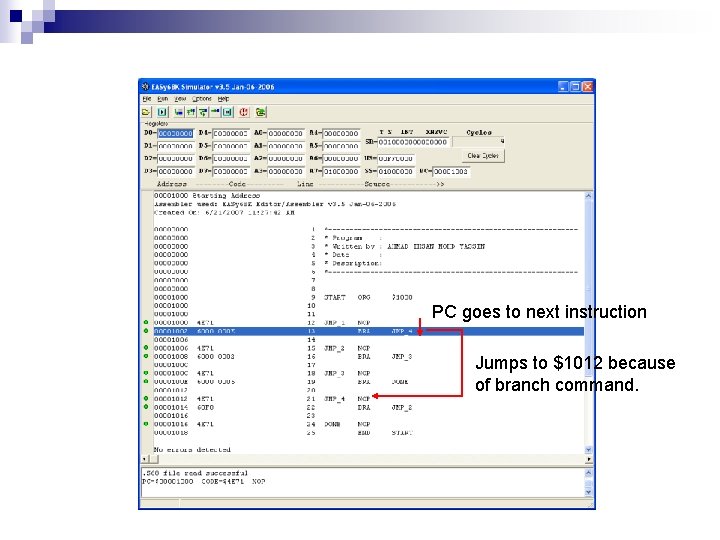720x540 pixels.
Task: Click the A7 register value field
Action: 341,171
